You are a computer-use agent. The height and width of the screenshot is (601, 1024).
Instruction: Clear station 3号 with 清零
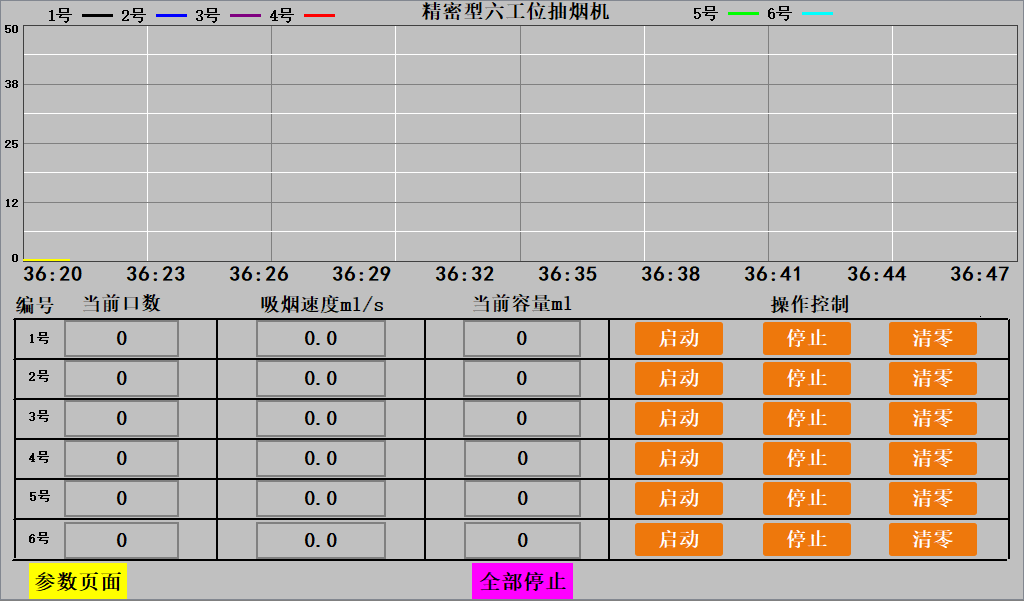click(x=933, y=418)
